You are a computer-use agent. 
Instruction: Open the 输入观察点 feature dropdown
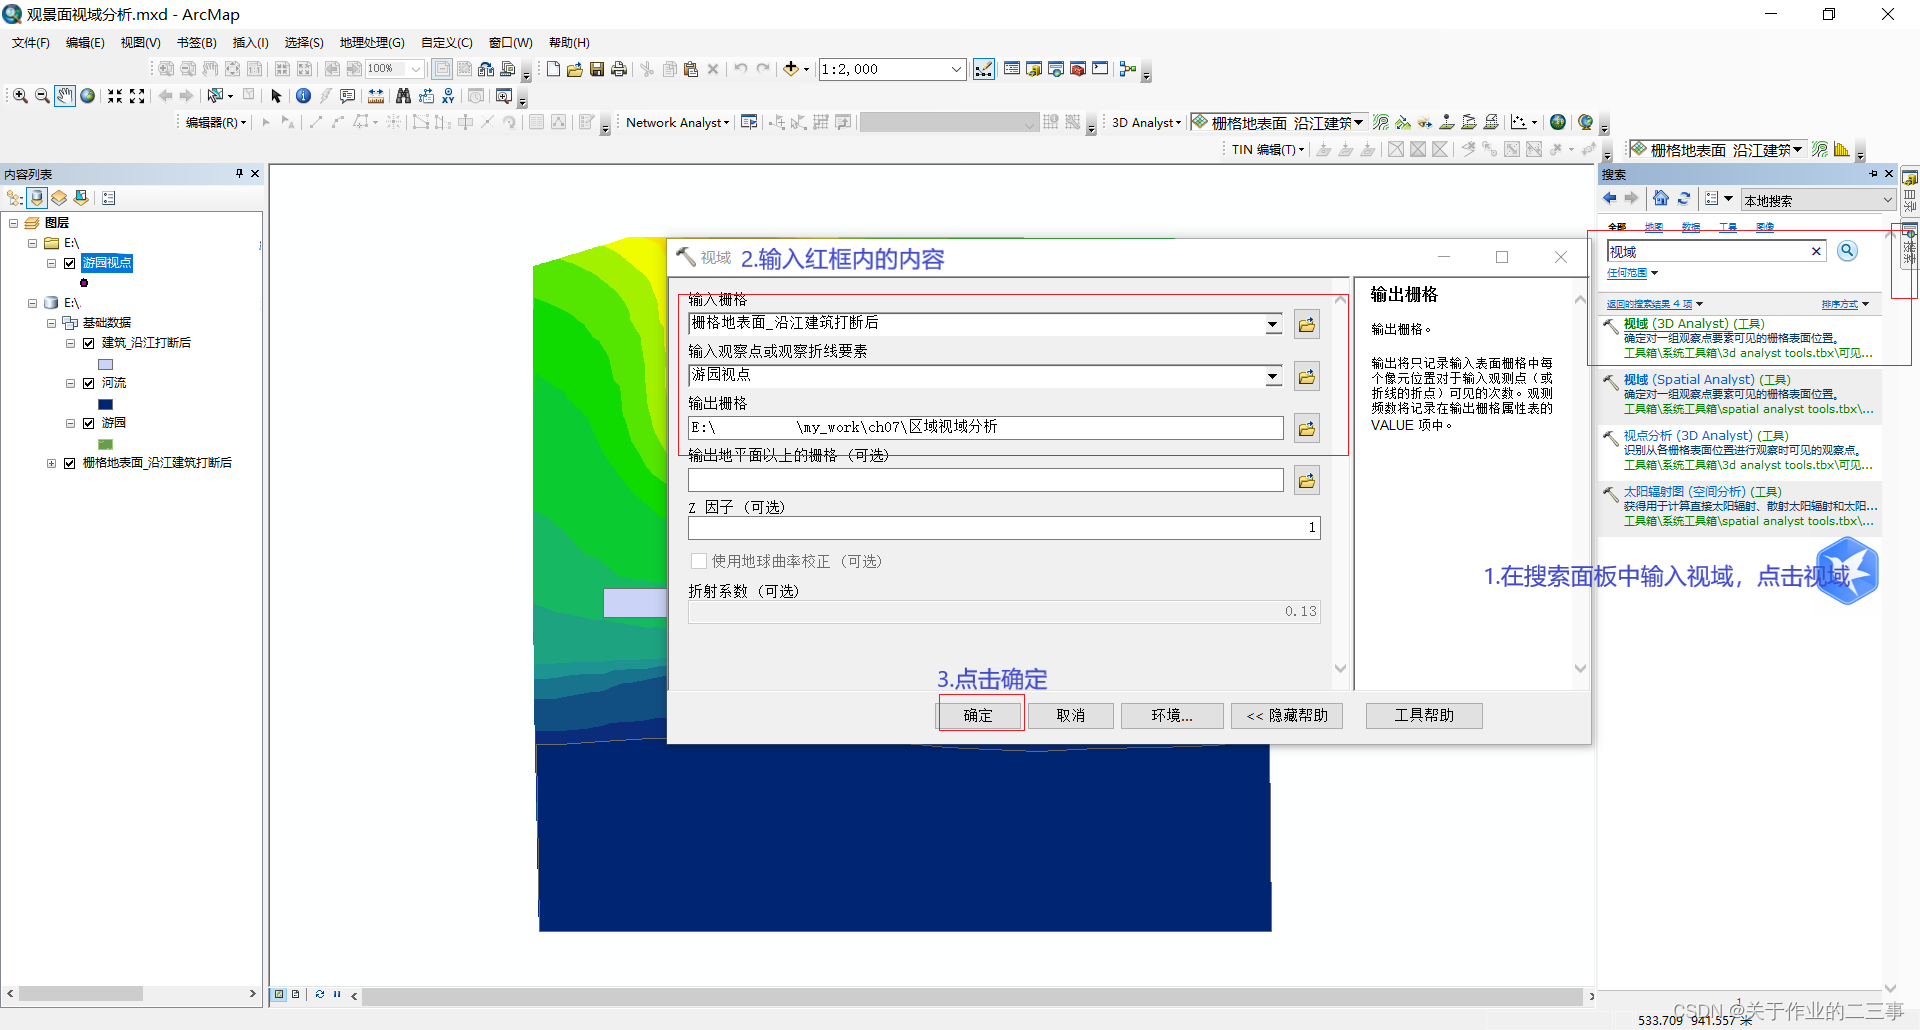tap(1273, 377)
